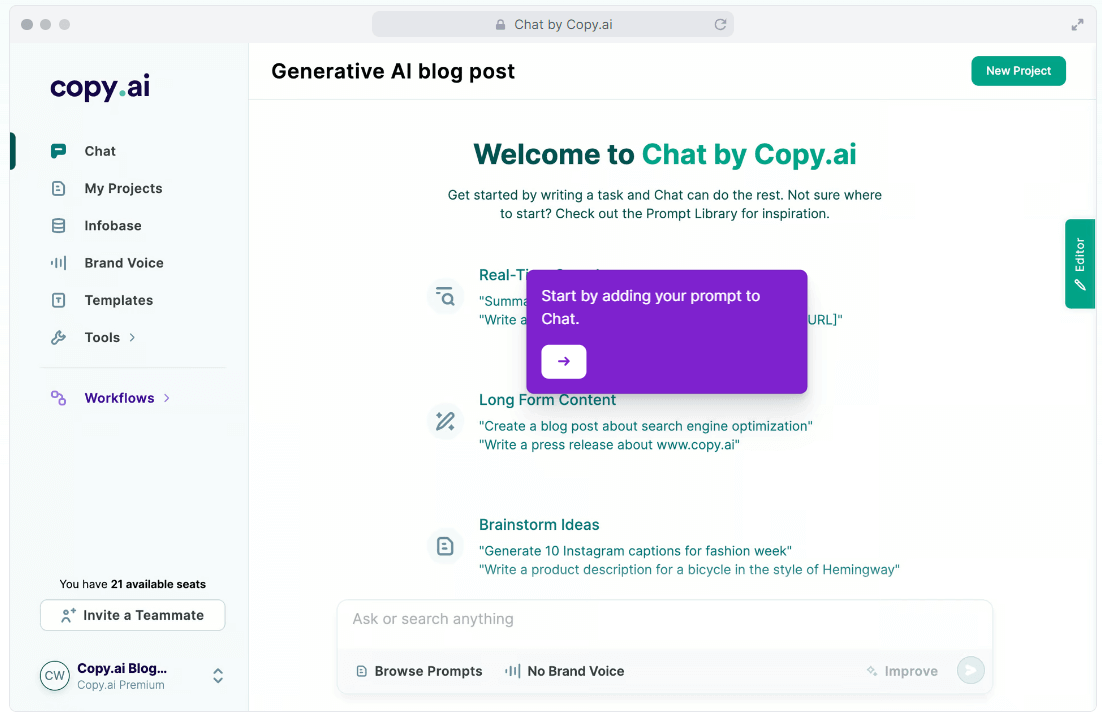Expand the Tools submenu chevron
The image size is (1102, 719).
132,338
